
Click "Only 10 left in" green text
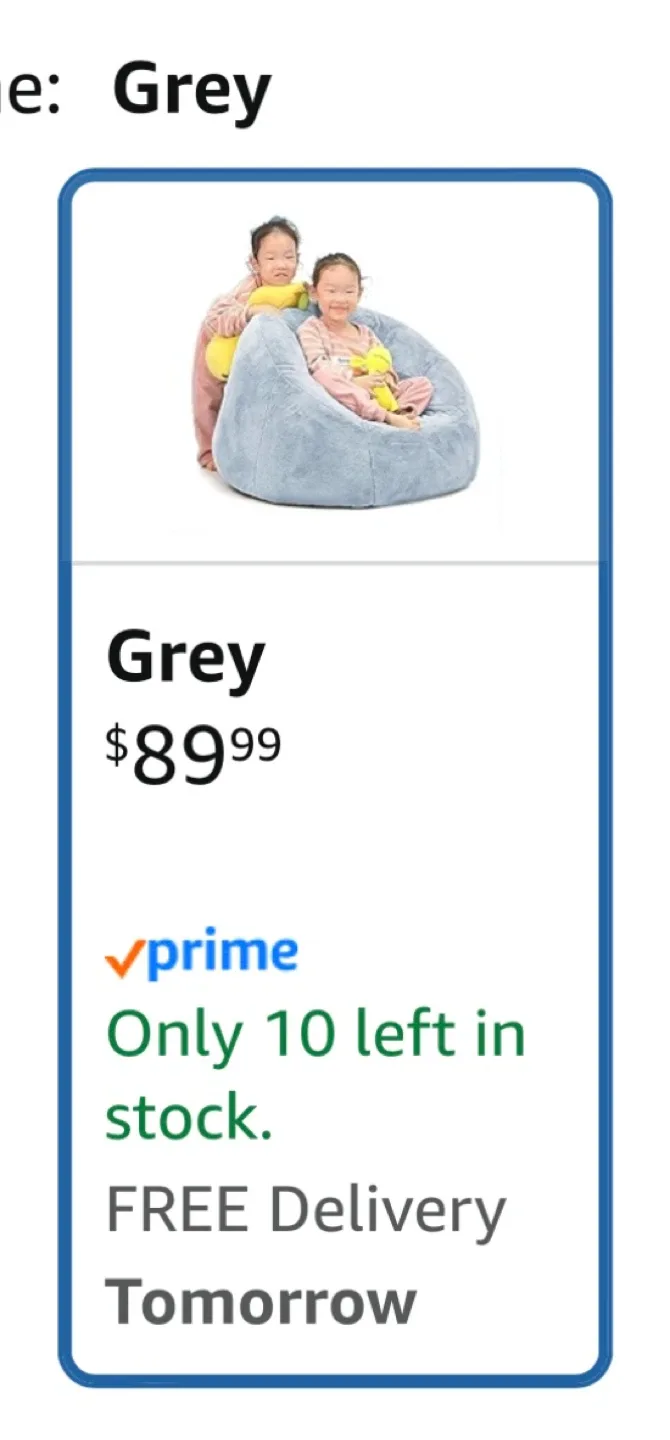[x=316, y=1036]
